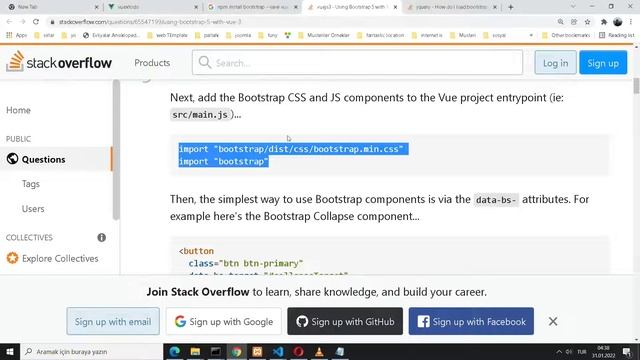Click the volume icon in system tray
The height and width of the screenshot is (360, 640).
[x=569, y=351]
